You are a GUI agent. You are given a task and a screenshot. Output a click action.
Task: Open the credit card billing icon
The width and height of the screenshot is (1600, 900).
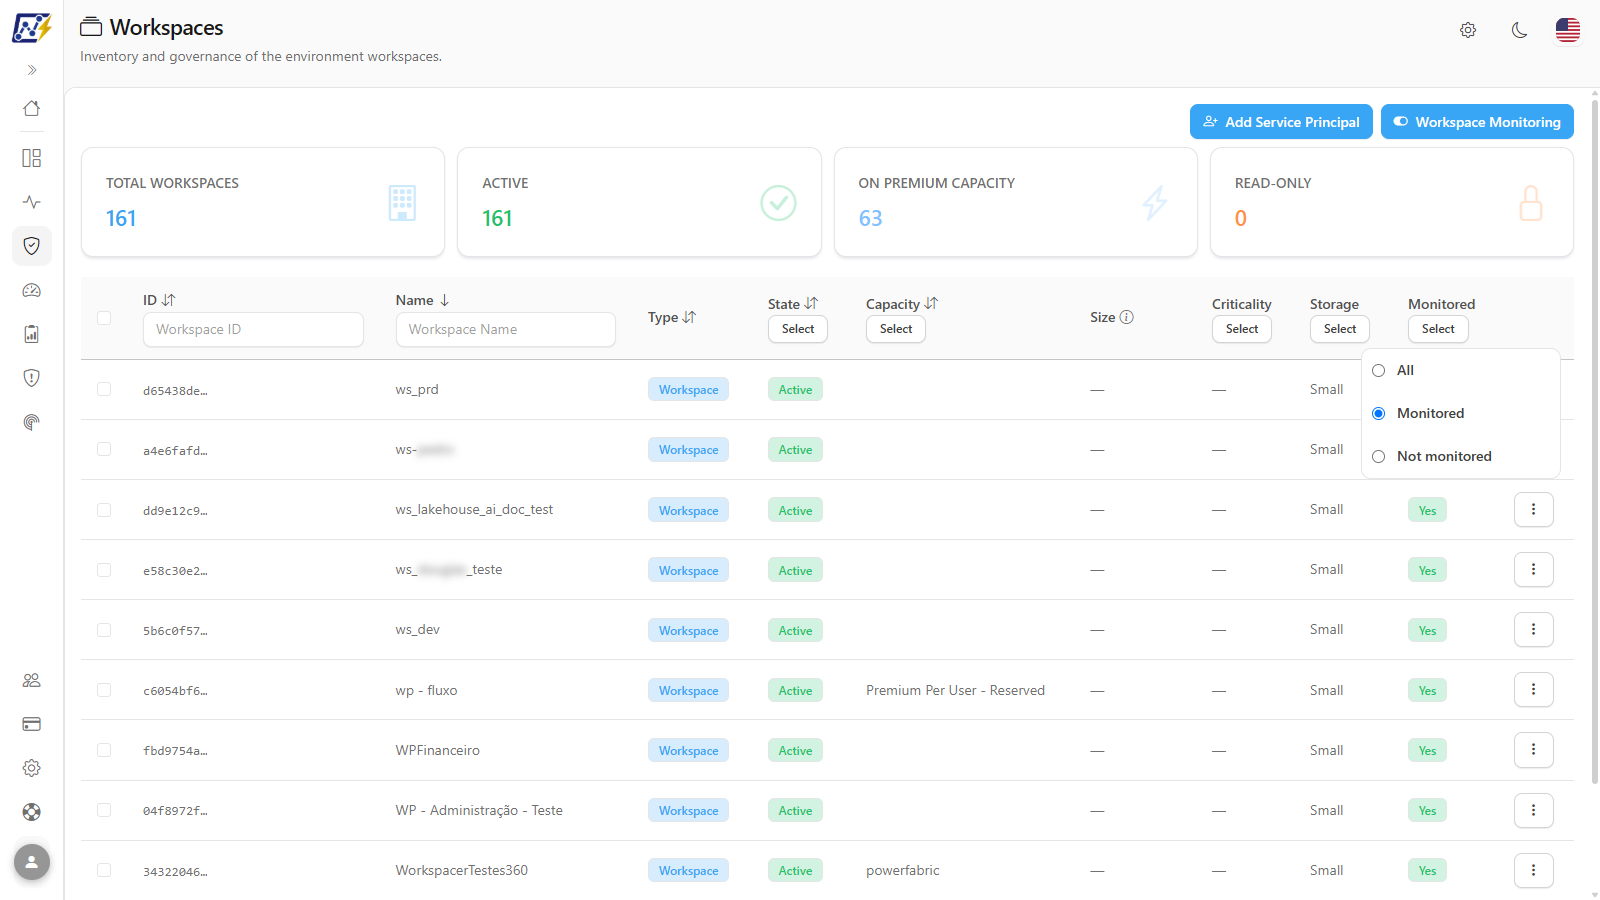pos(32,724)
